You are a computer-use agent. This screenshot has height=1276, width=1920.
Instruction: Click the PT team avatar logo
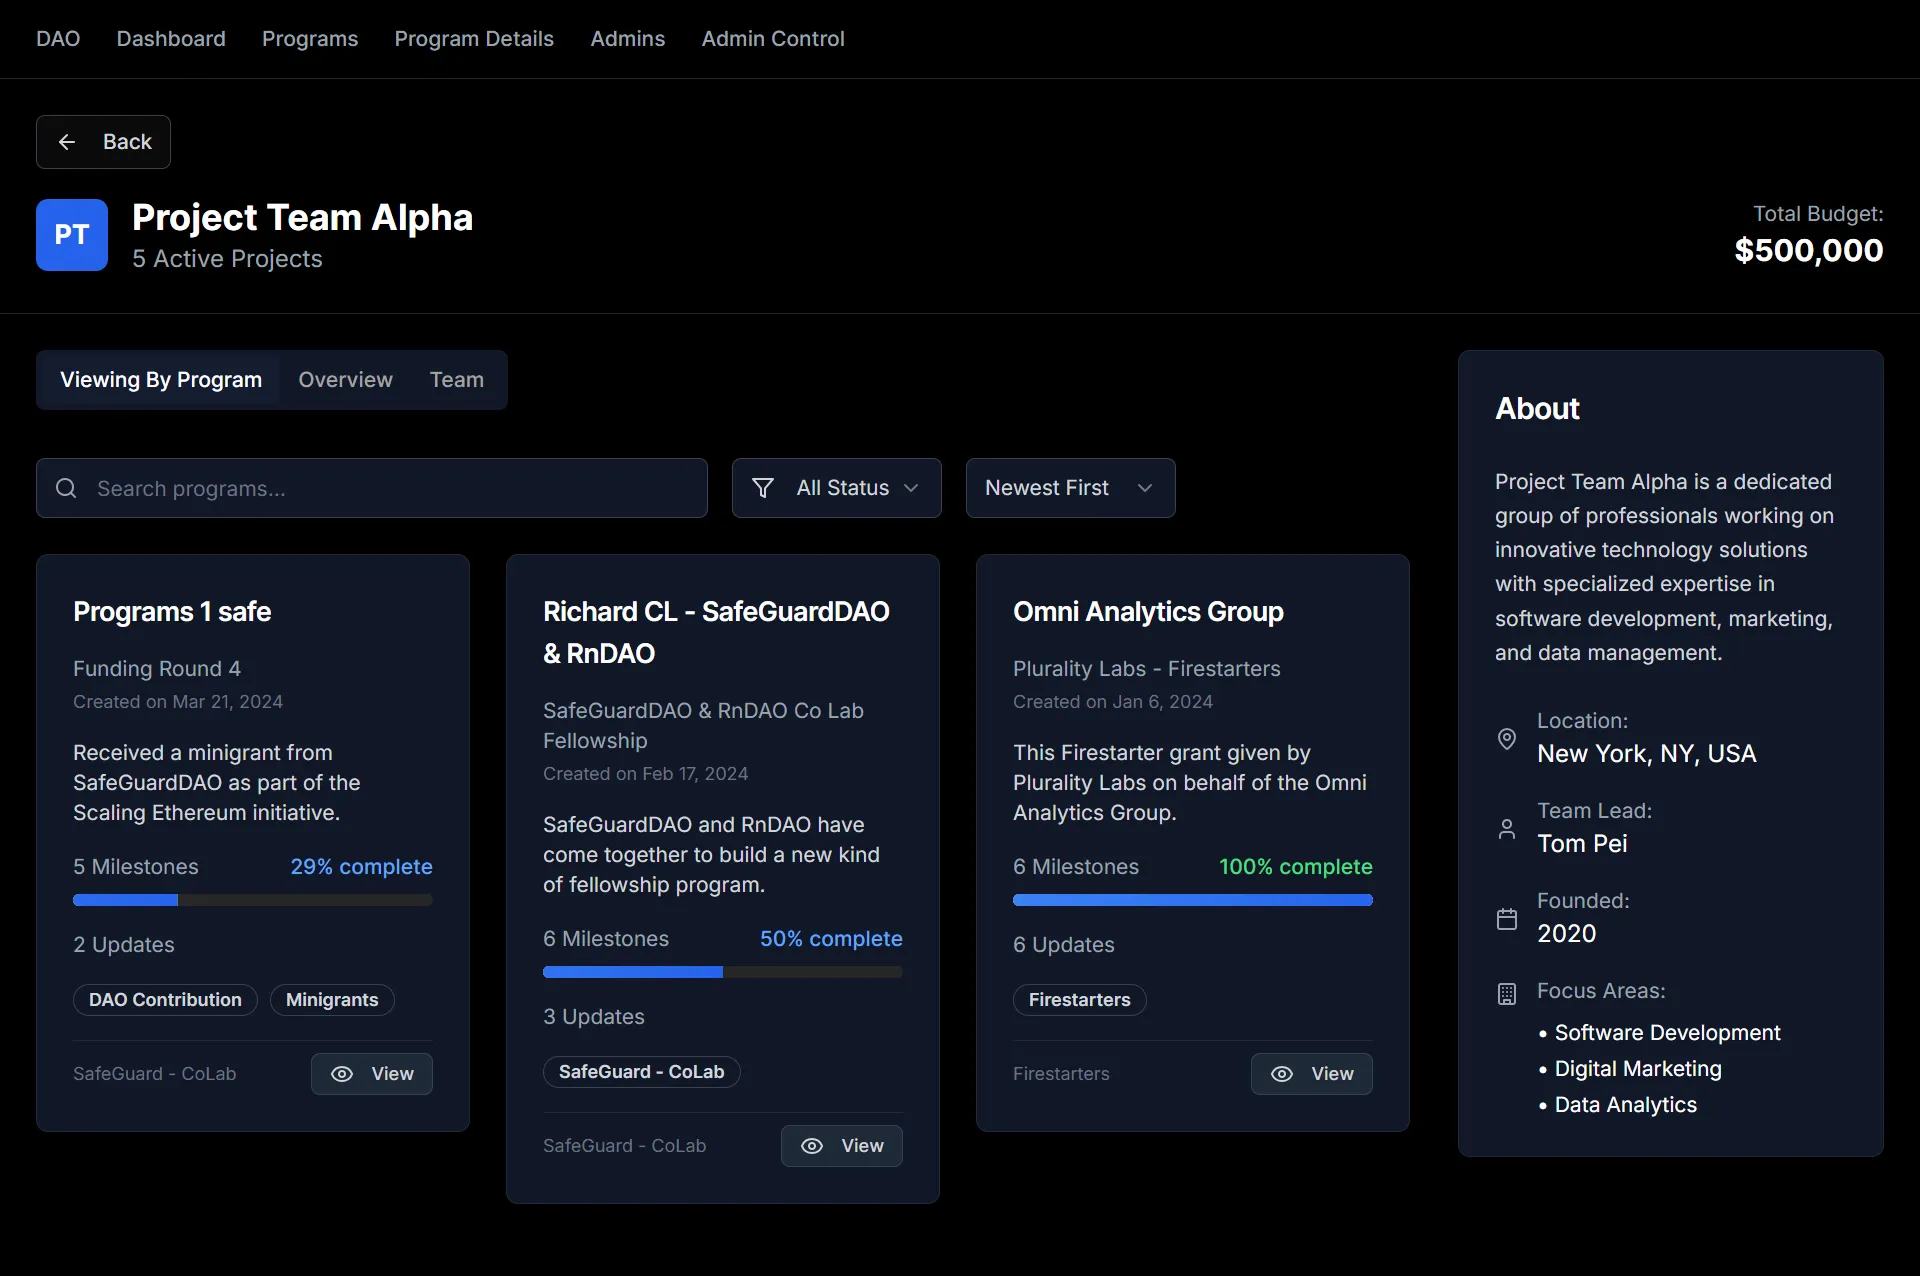pos(72,235)
